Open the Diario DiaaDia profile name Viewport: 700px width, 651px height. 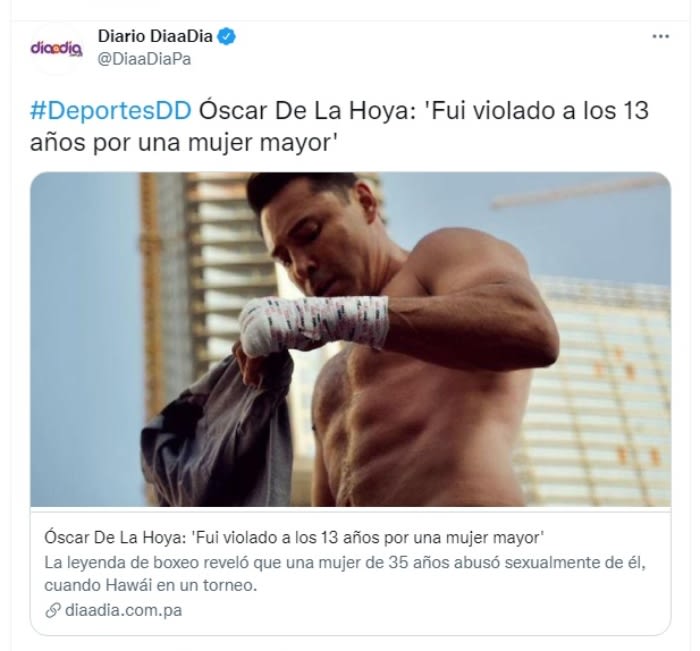point(155,36)
